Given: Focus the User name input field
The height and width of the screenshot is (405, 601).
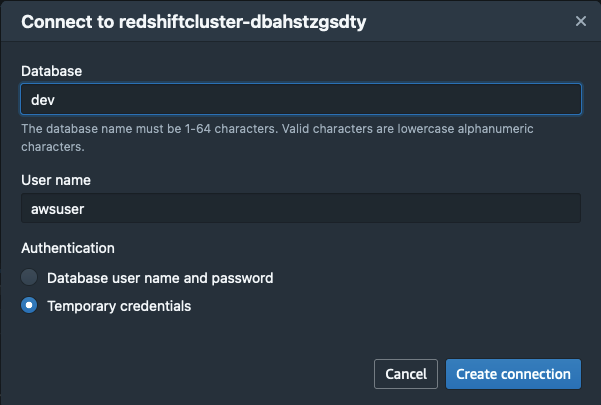Looking at the screenshot, I should click(x=301, y=208).
